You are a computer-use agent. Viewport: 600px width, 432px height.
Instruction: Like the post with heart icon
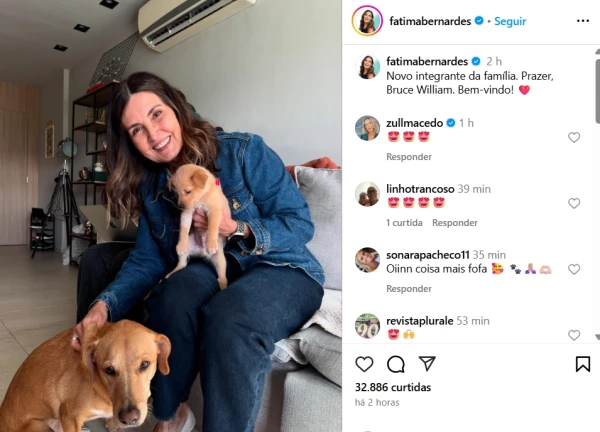[364, 364]
